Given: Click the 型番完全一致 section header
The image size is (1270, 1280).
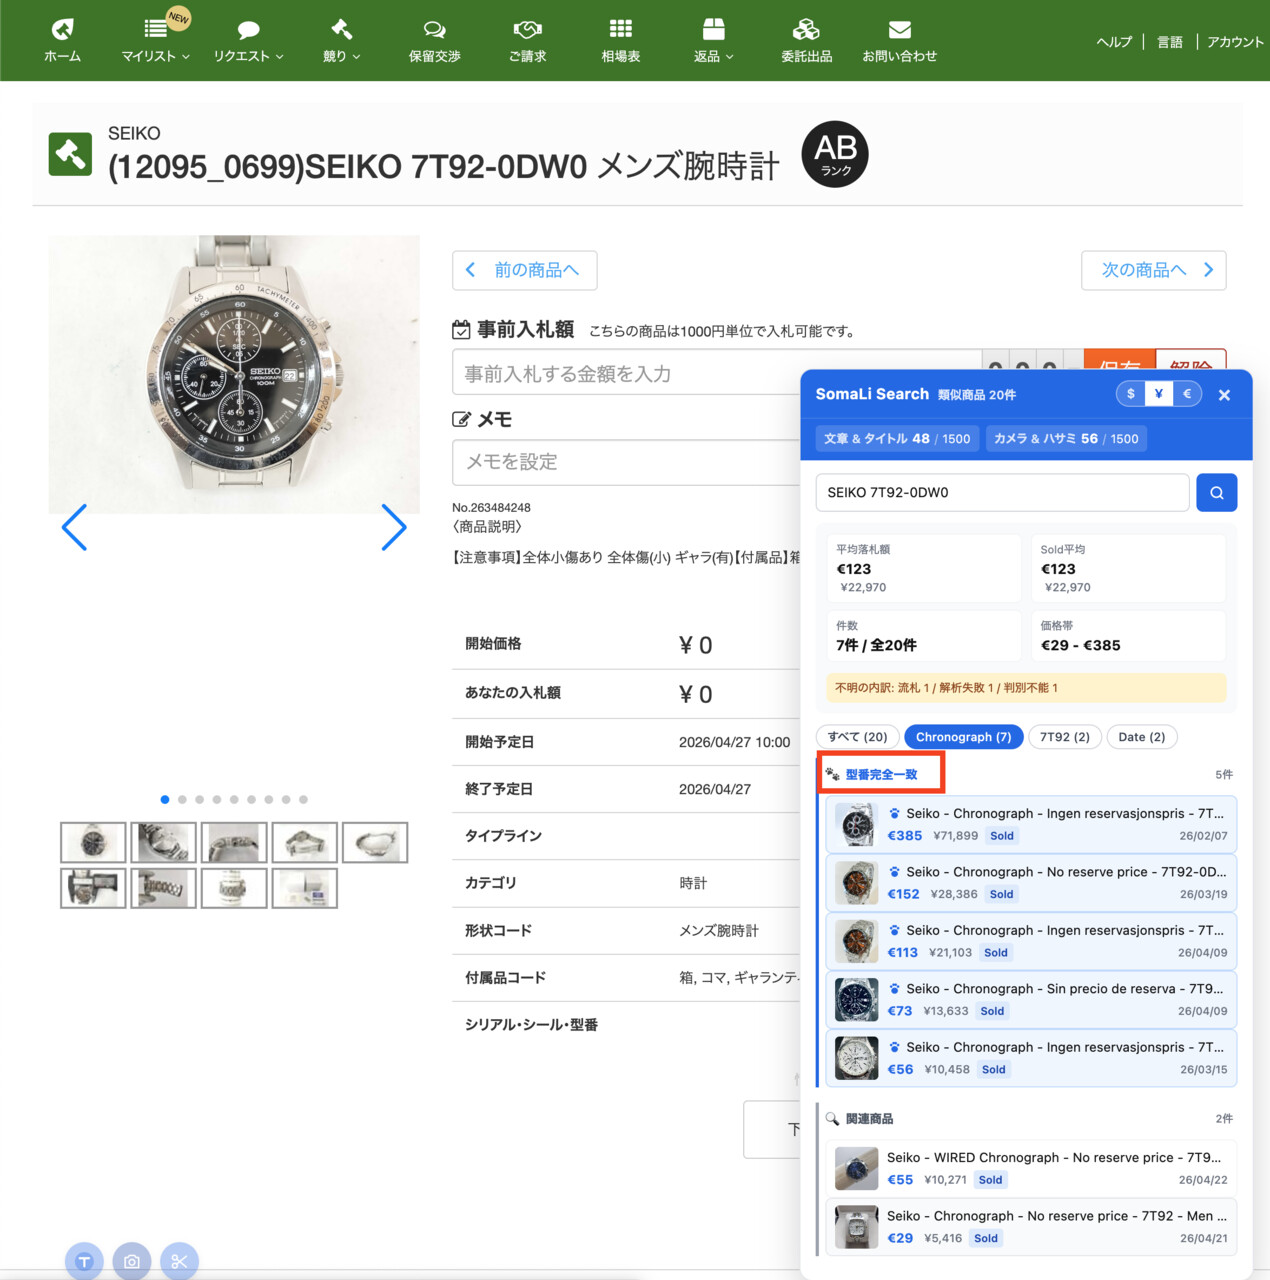Looking at the screenshot, I should [x=881, y=774].
